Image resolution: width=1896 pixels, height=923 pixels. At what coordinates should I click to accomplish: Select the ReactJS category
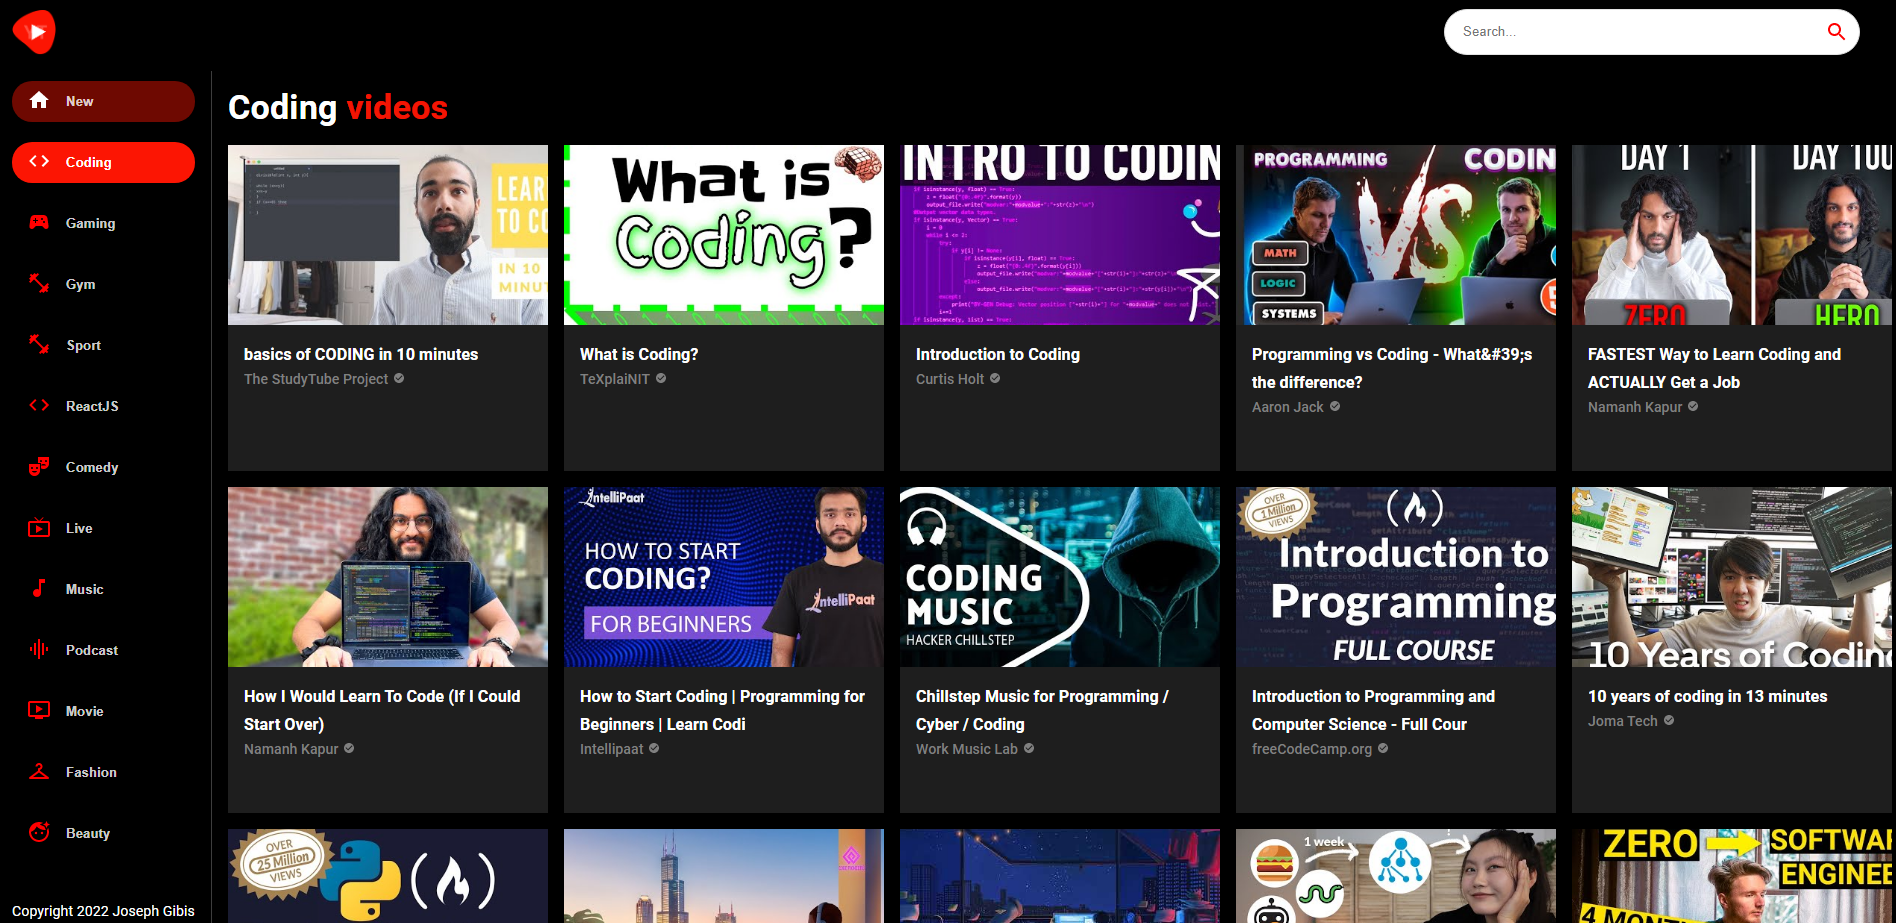[103, 406]
